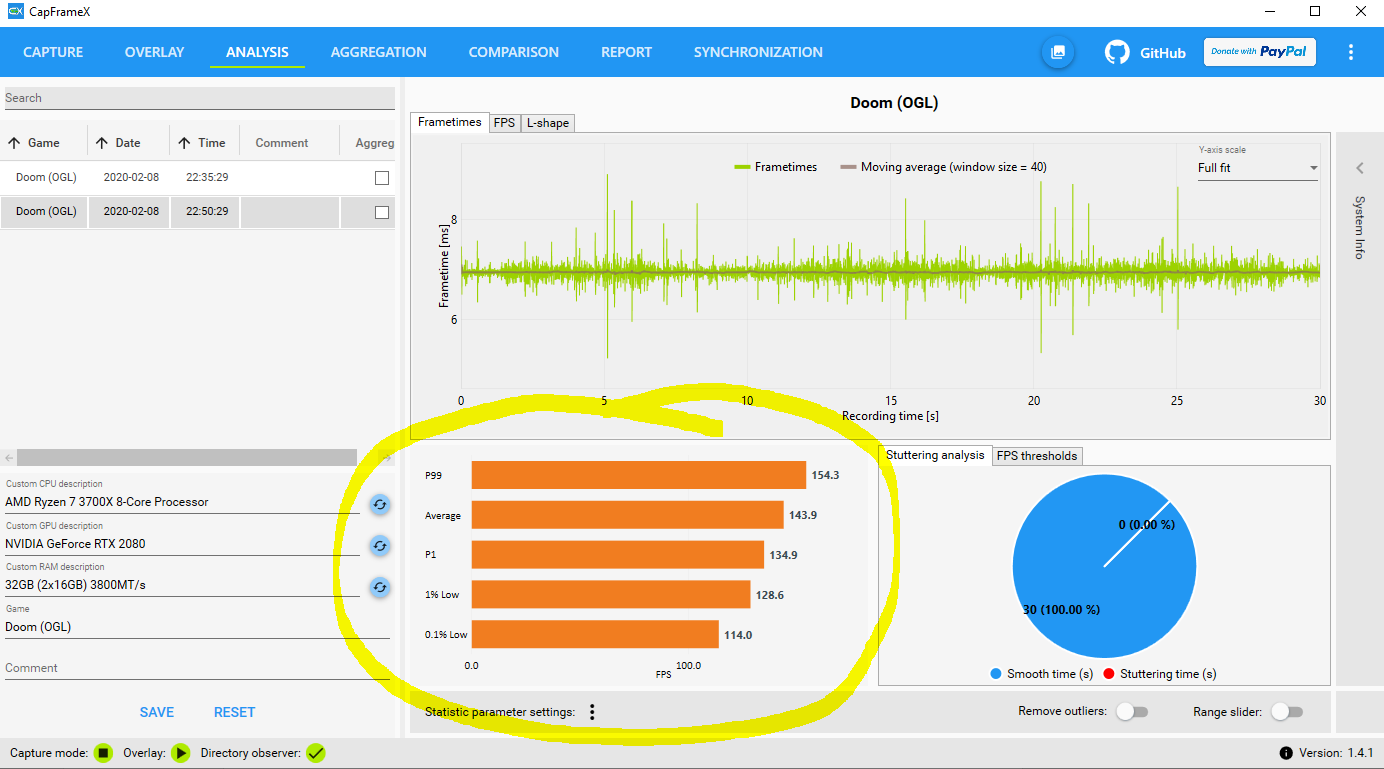Screen dimensions: 1384x769
Task: Switch to the CAPTURE tab
Action: tap(53, 52)
